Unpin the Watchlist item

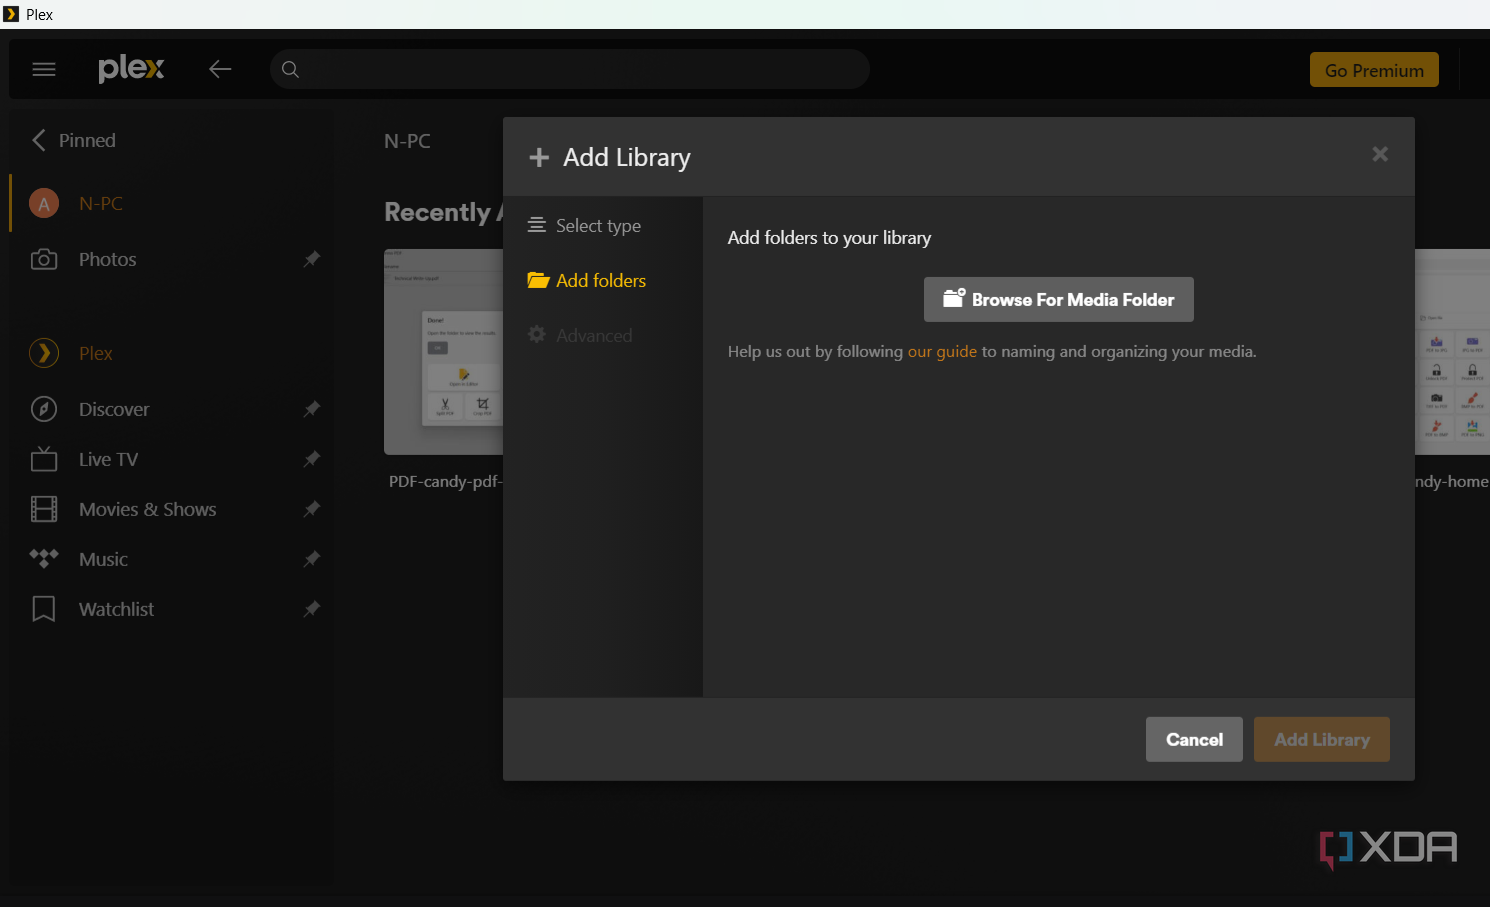pos(312,609)
